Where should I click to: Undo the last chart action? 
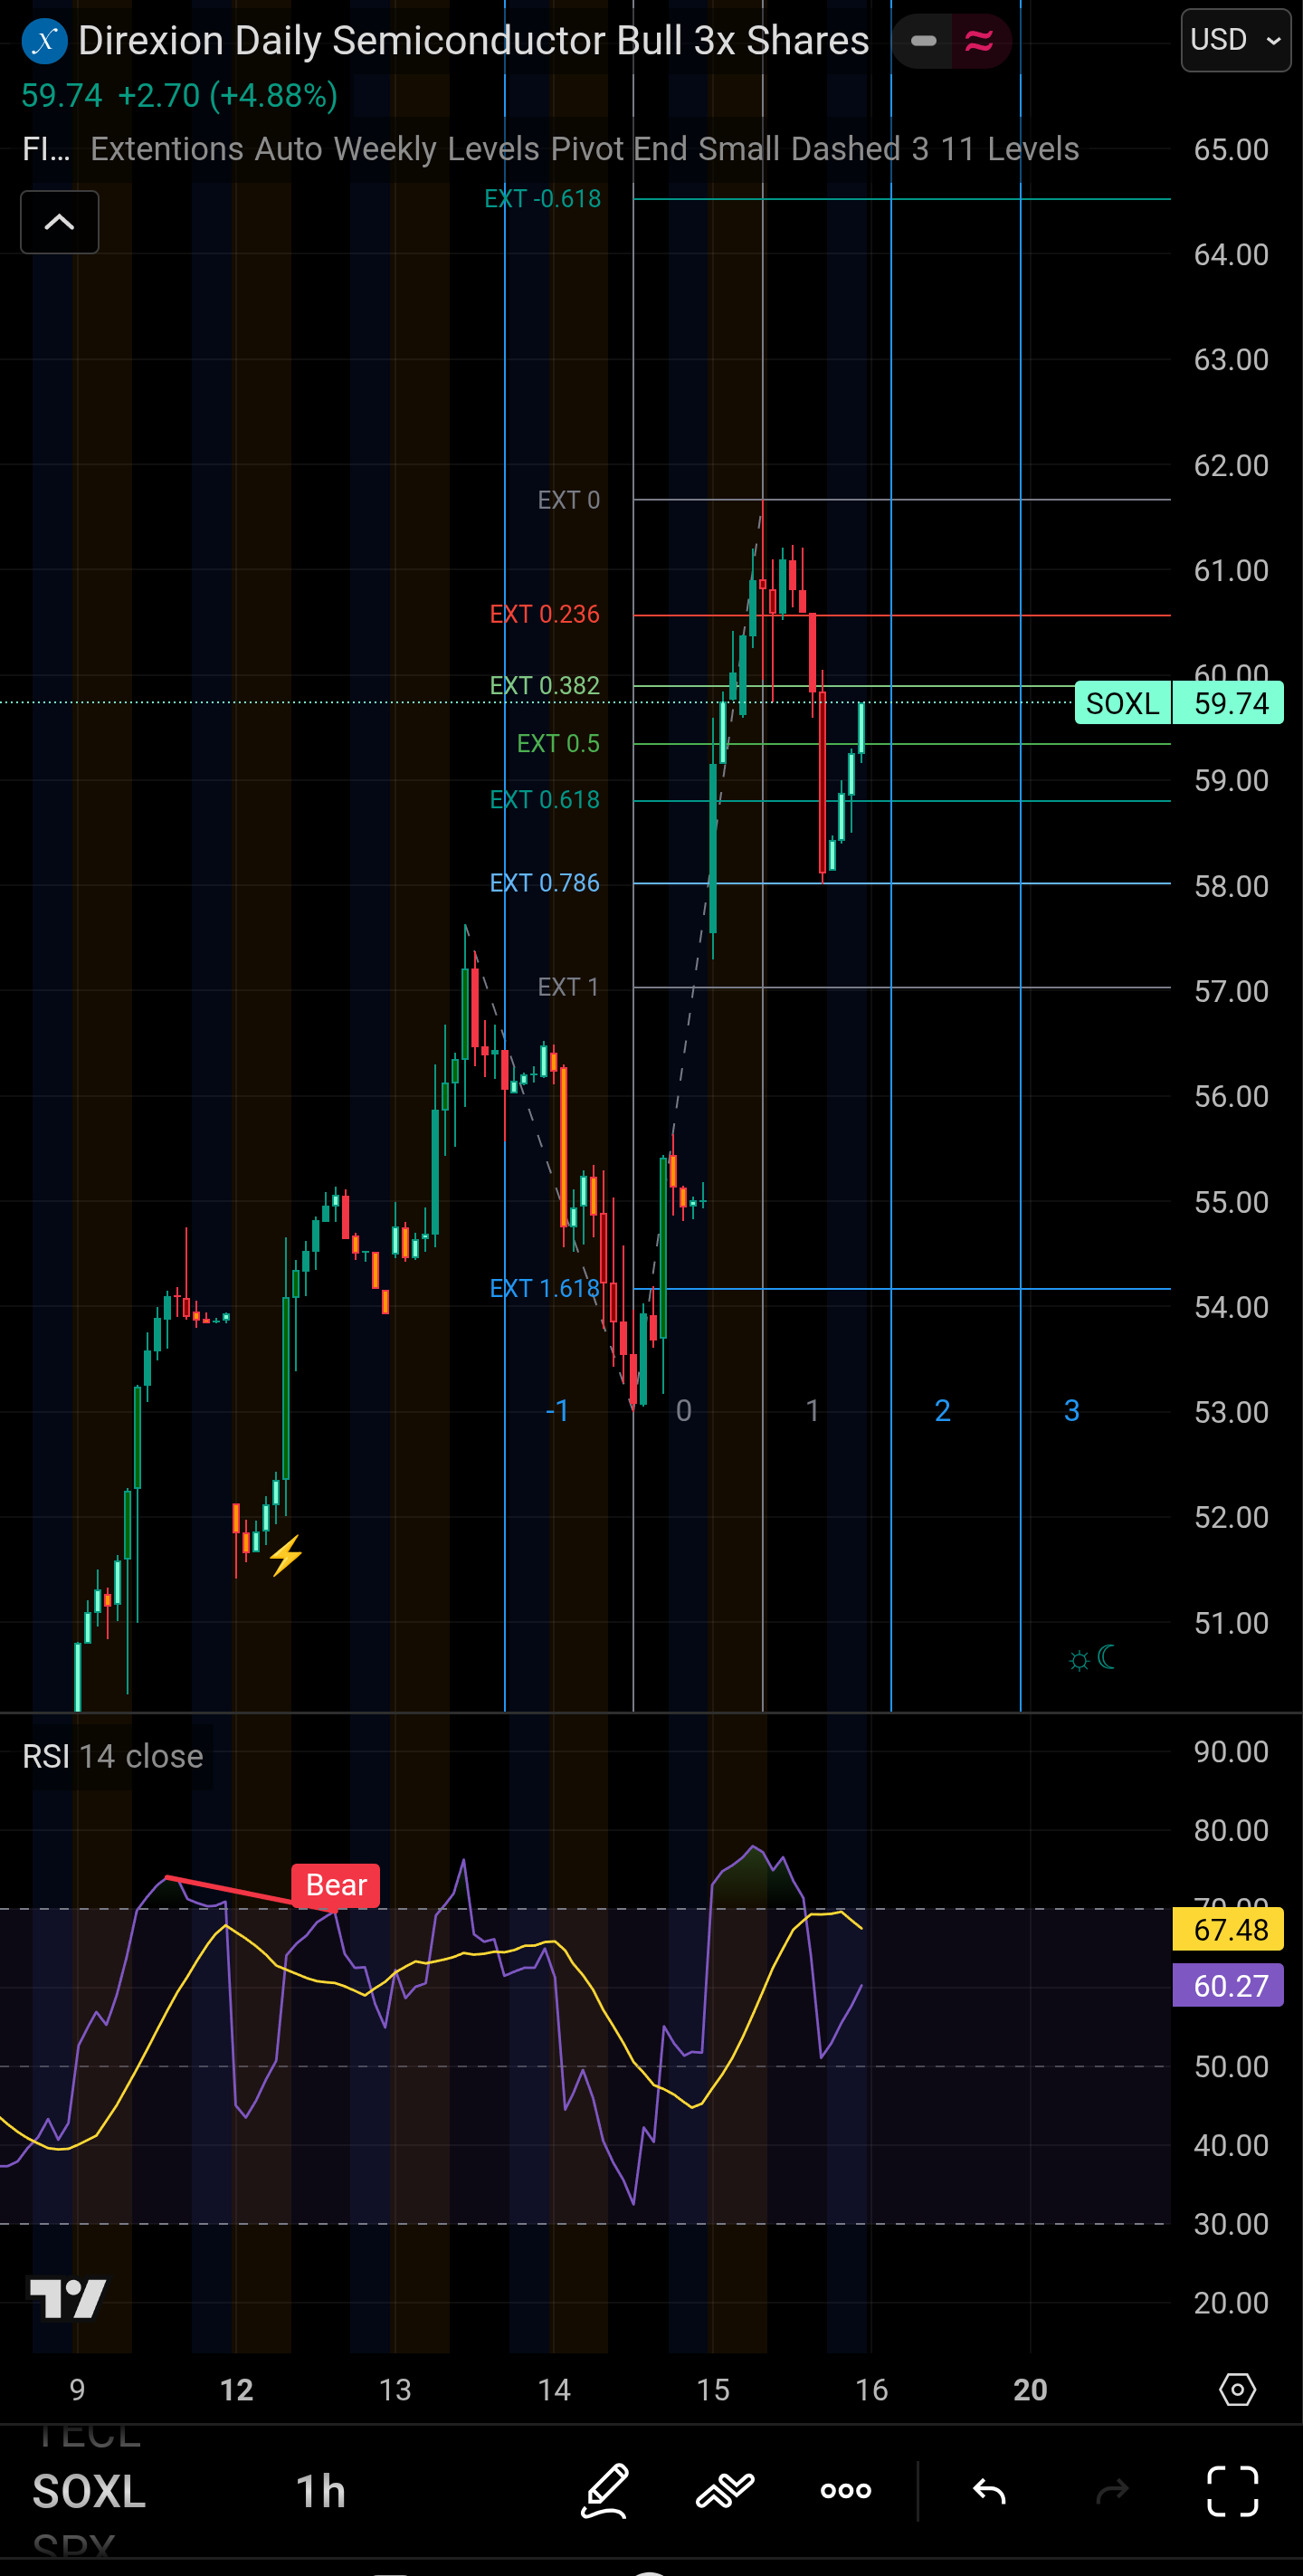click(989, 2490)
